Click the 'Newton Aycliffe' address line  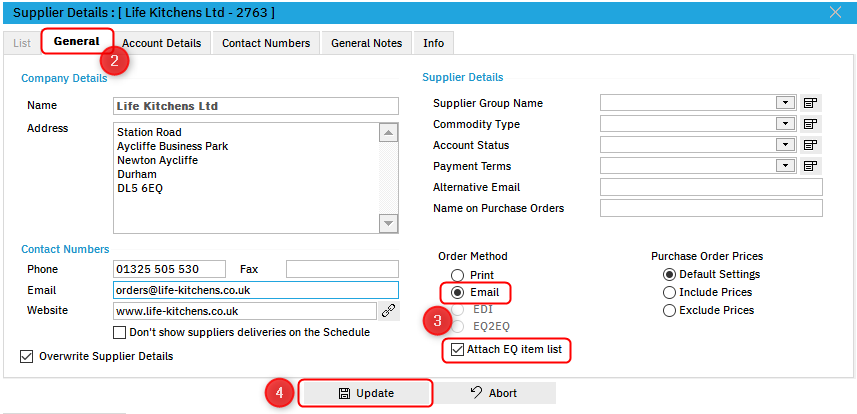tap(157, 160)
